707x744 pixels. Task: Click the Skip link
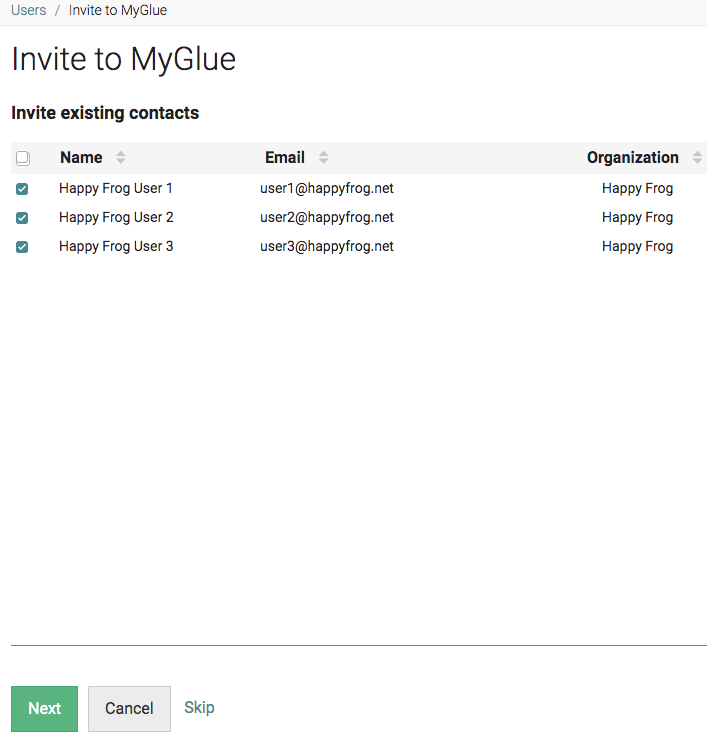199,707
